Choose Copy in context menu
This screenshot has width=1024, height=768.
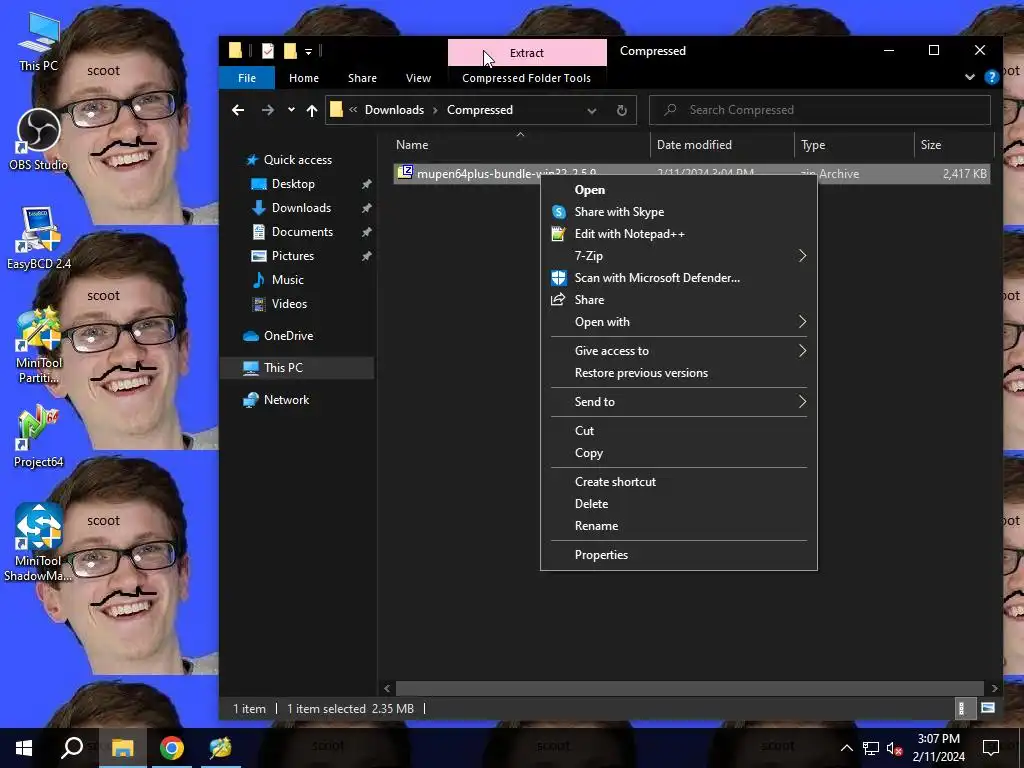pos(679,453)
